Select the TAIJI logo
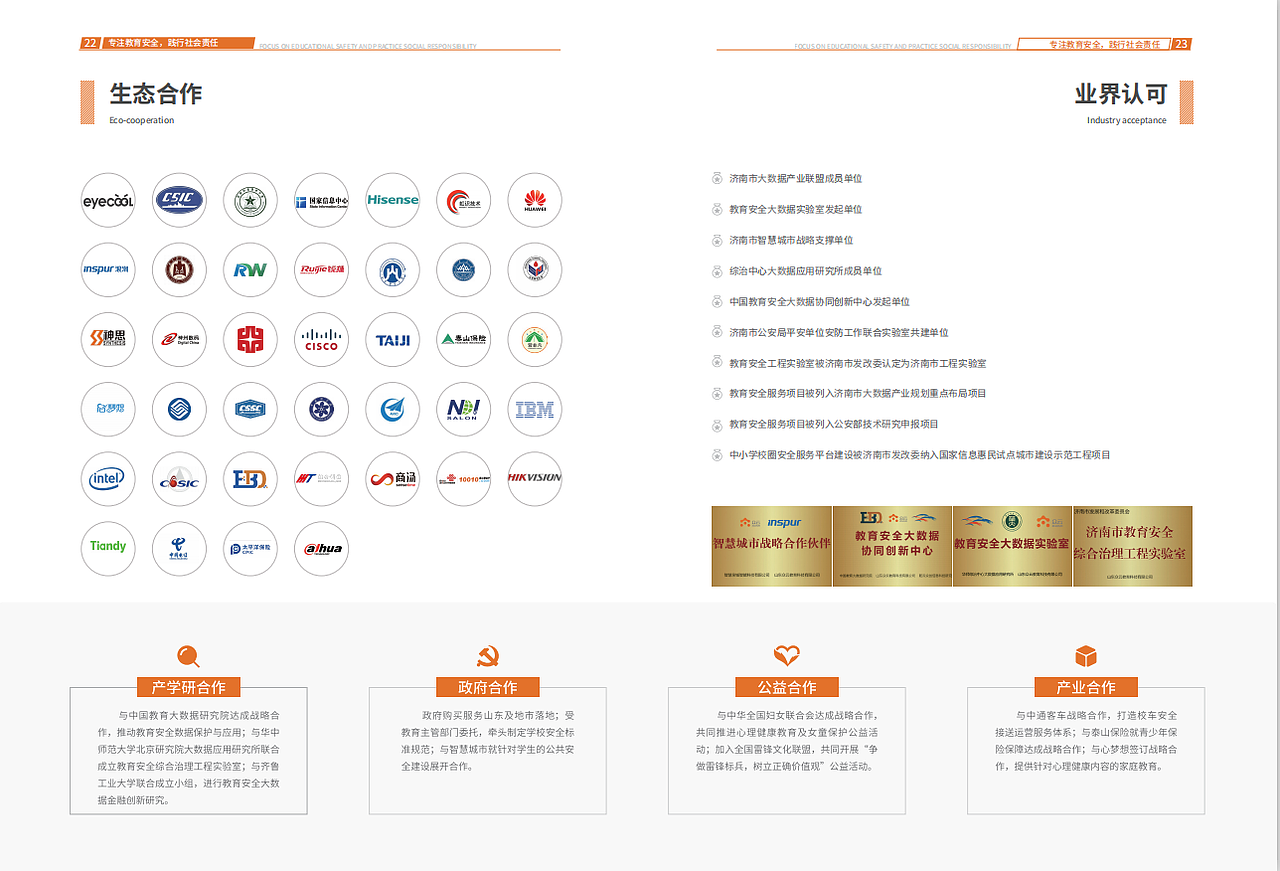Screen dimensions: 1280x871 (392, 340)
